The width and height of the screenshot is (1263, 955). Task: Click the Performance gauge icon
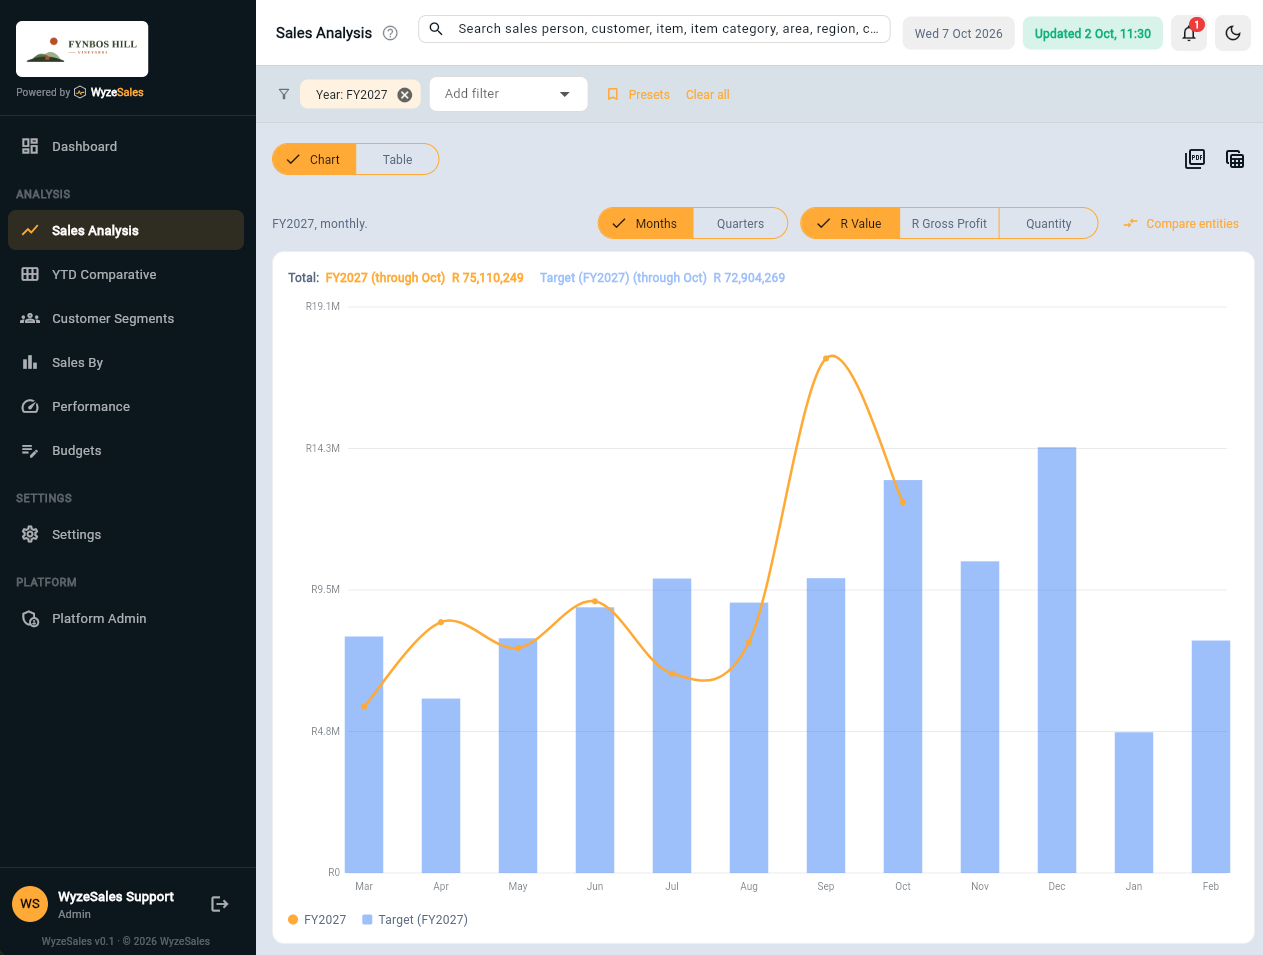30,406
